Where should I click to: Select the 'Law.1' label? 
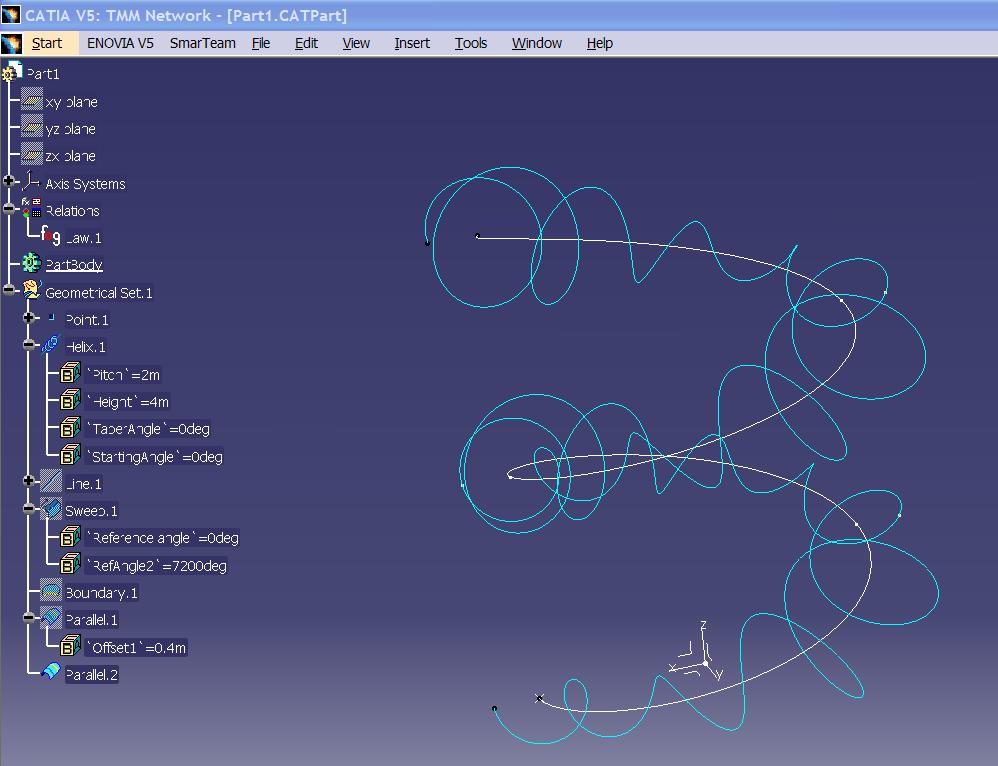(x=83, y=238)
